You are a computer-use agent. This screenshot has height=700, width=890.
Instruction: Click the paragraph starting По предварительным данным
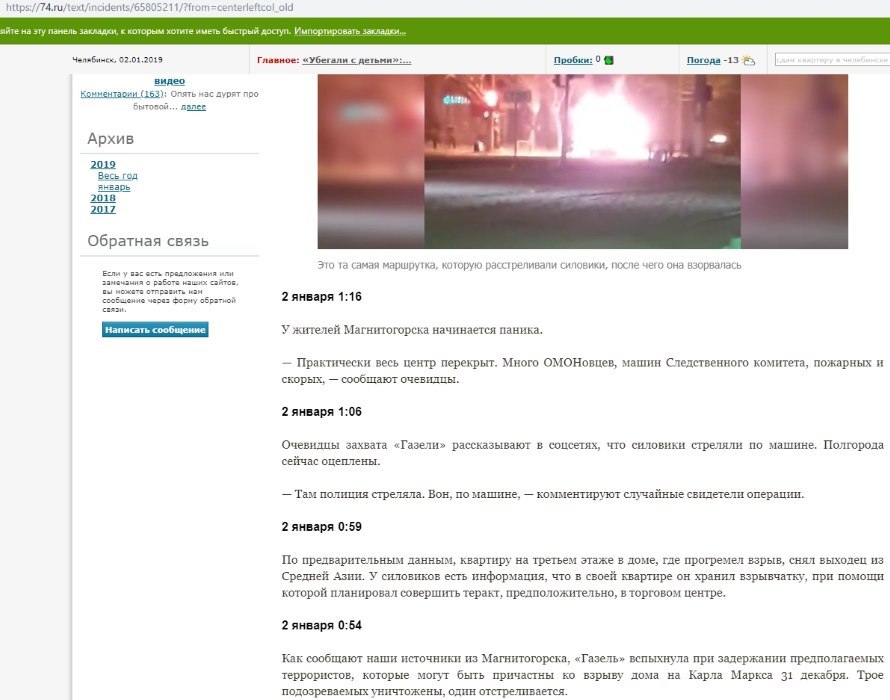click(582, 576)
